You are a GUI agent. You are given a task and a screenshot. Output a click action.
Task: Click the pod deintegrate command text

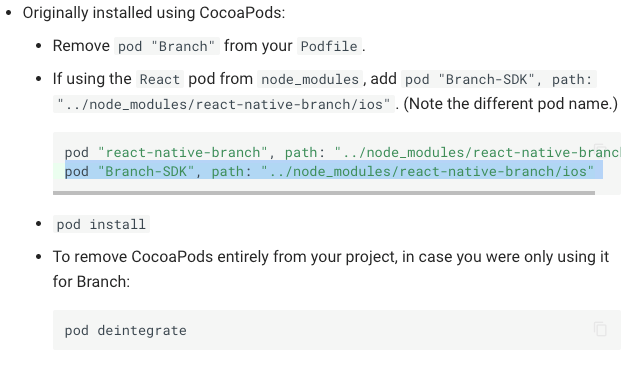click(126, 330)
